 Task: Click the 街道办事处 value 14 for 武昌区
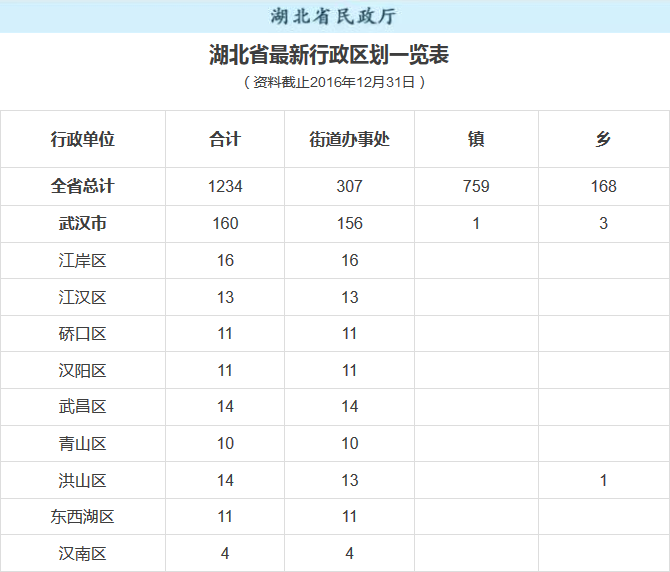tap(350, 407)
